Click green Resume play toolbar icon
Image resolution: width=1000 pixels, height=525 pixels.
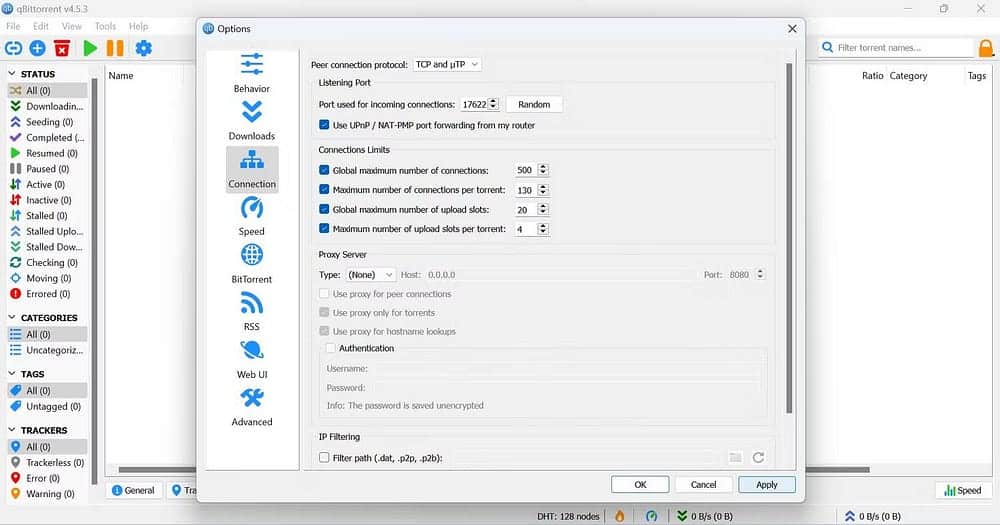90,48
